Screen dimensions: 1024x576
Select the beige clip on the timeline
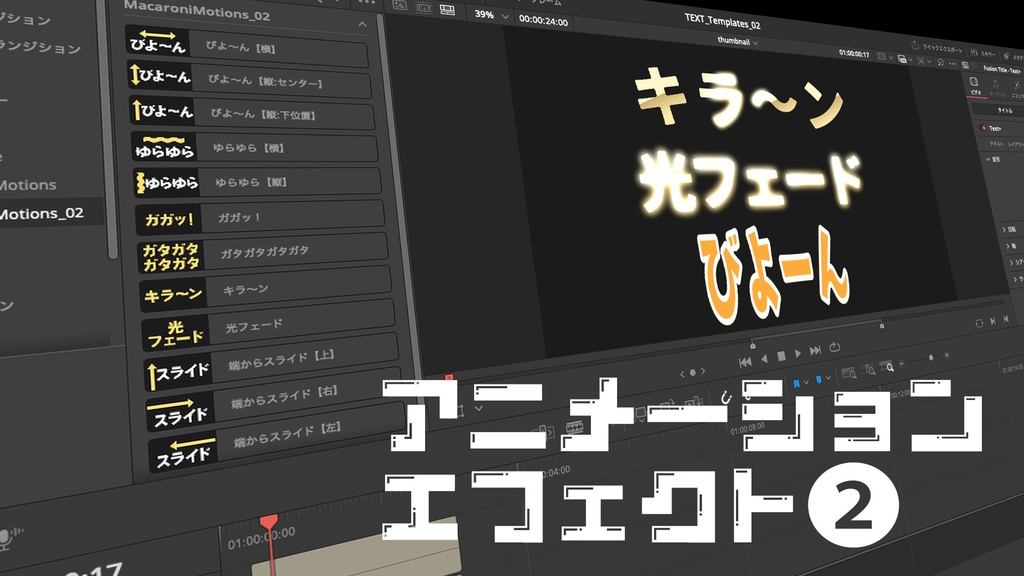358,552
